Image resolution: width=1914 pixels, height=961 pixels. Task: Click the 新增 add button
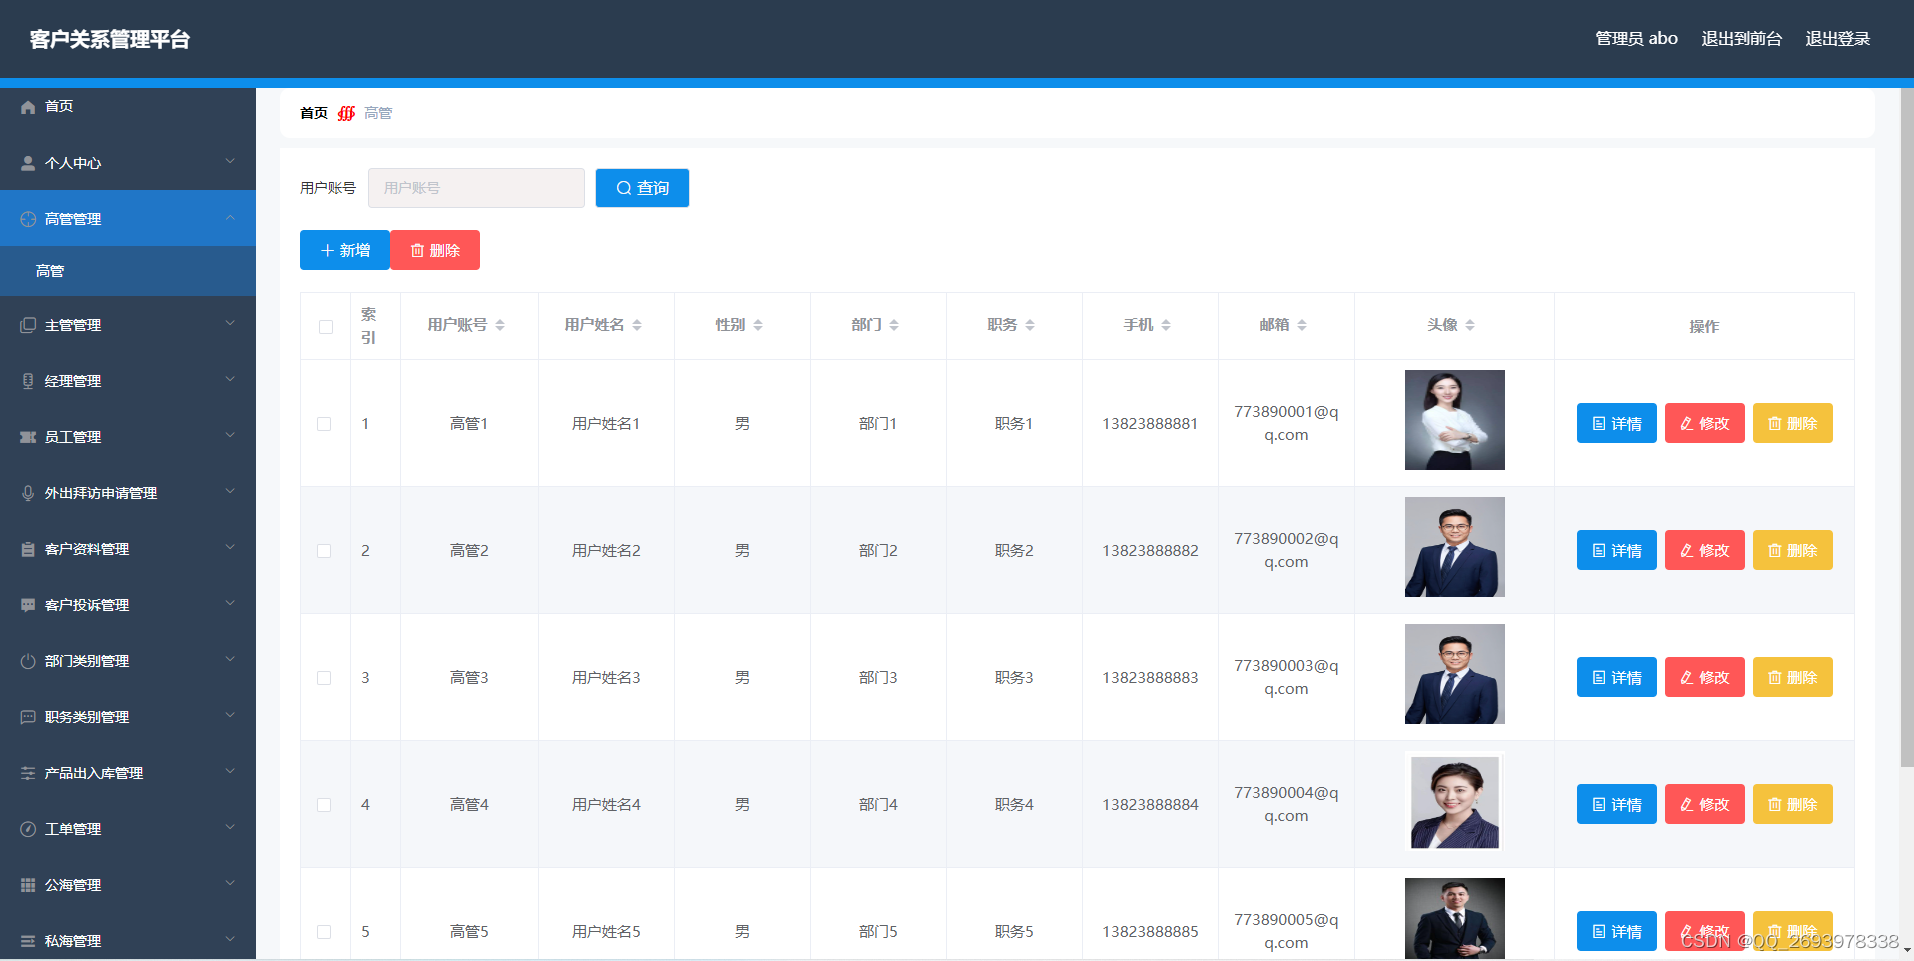[x=345, y=250]
